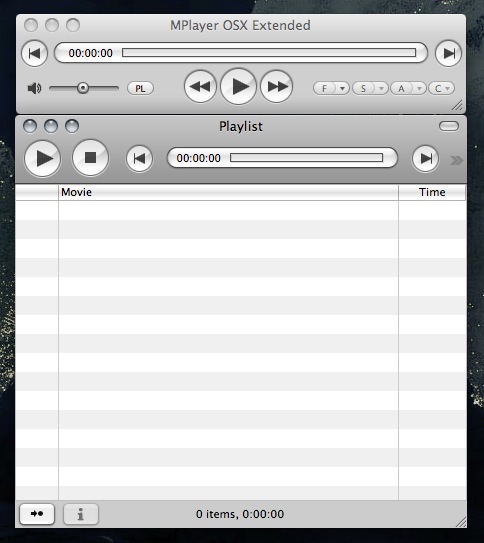Click 00:00:00 time display in Playlist window
The width and height of the screenshot is (484, 543).
click(x=198, y=158)
